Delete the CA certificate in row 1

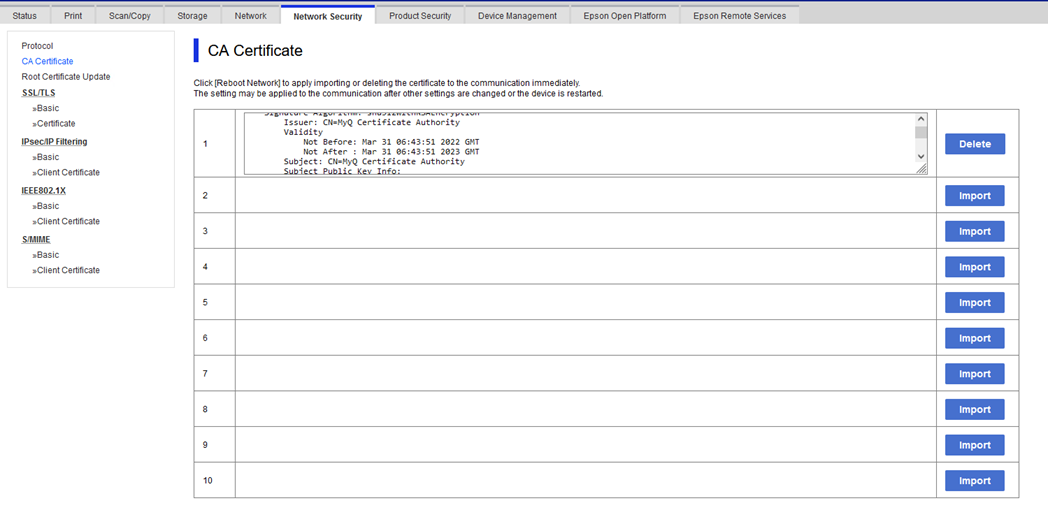(x=974, y=144)
